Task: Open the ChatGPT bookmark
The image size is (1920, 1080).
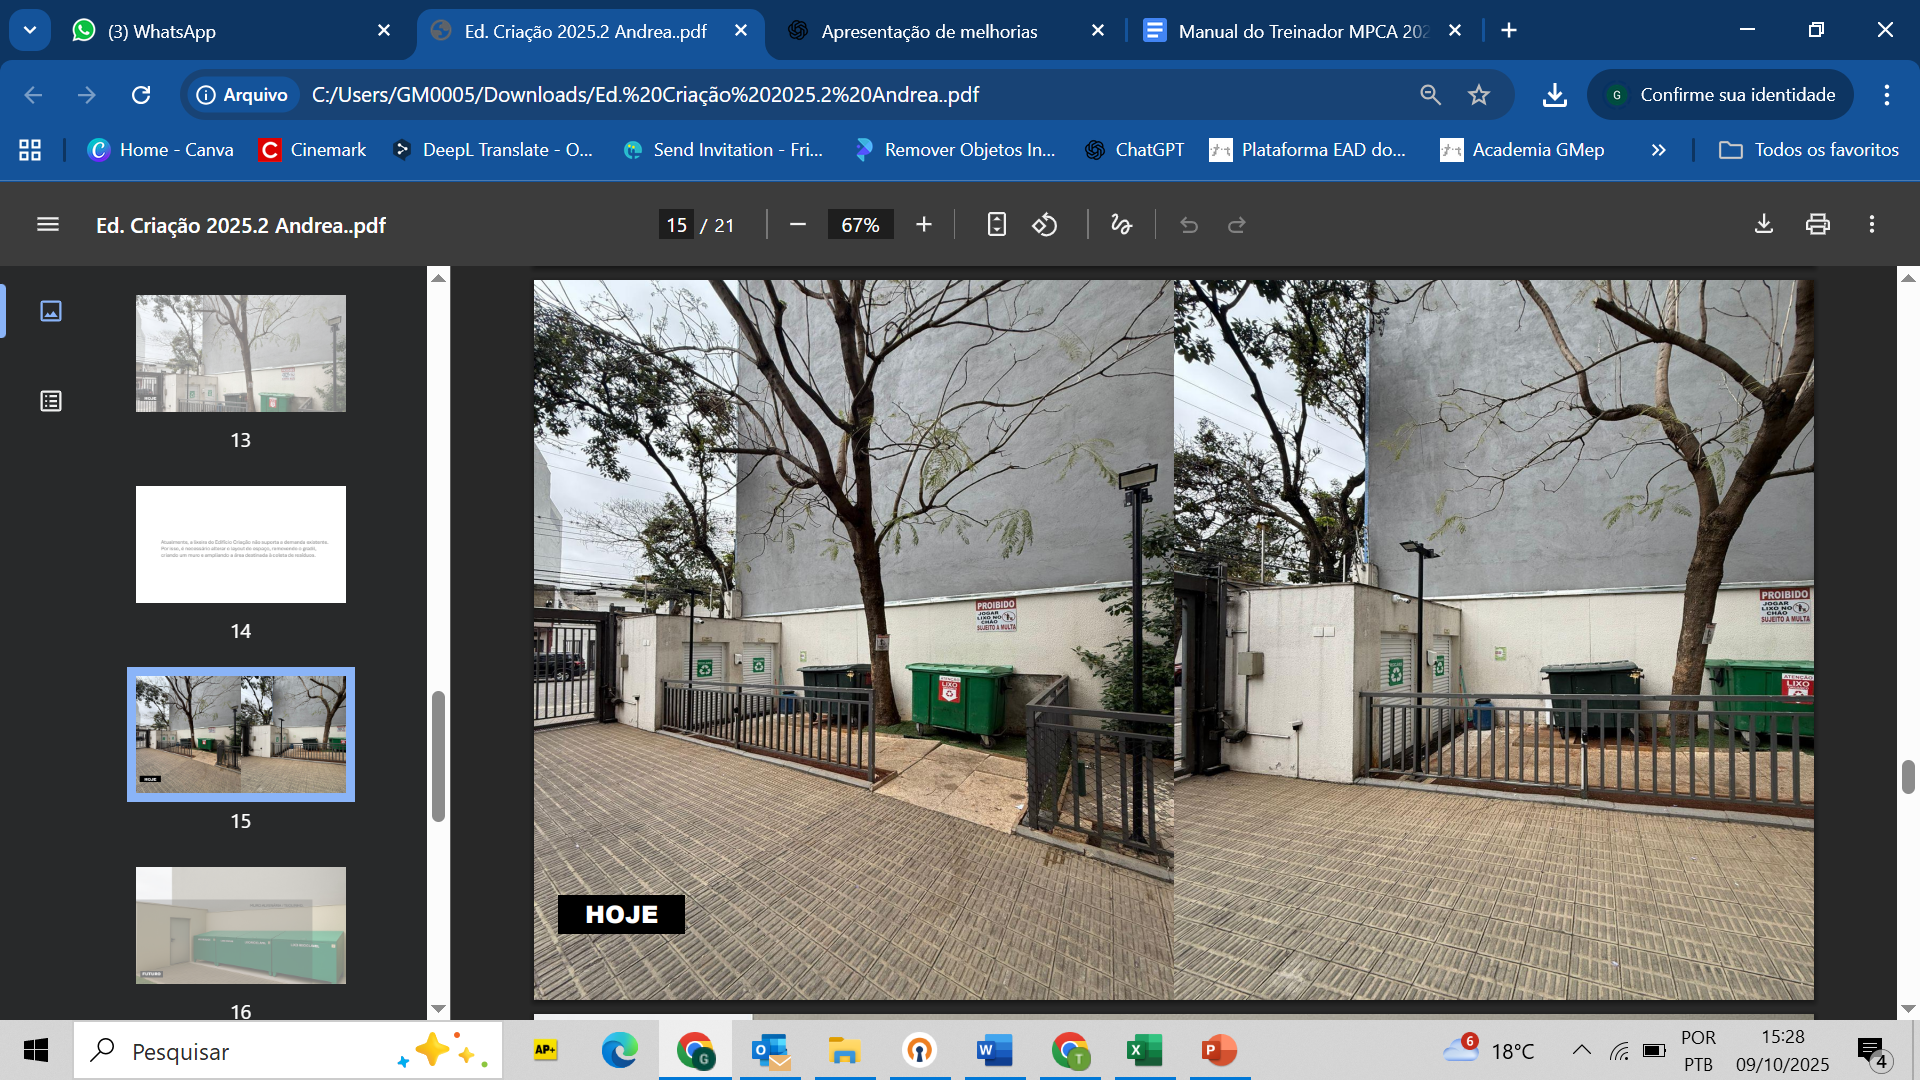Action: pos(1135,150)
